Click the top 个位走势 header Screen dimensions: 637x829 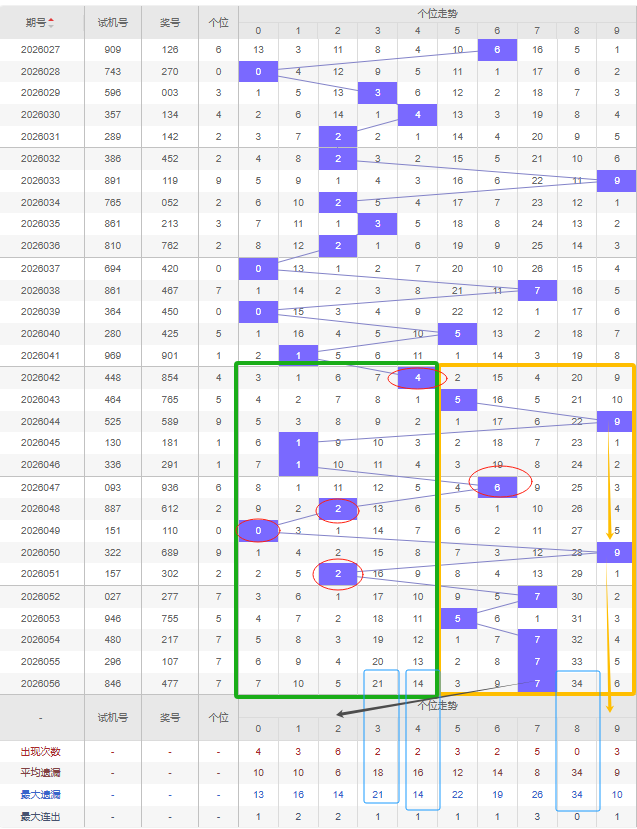(x=438, y=11)
